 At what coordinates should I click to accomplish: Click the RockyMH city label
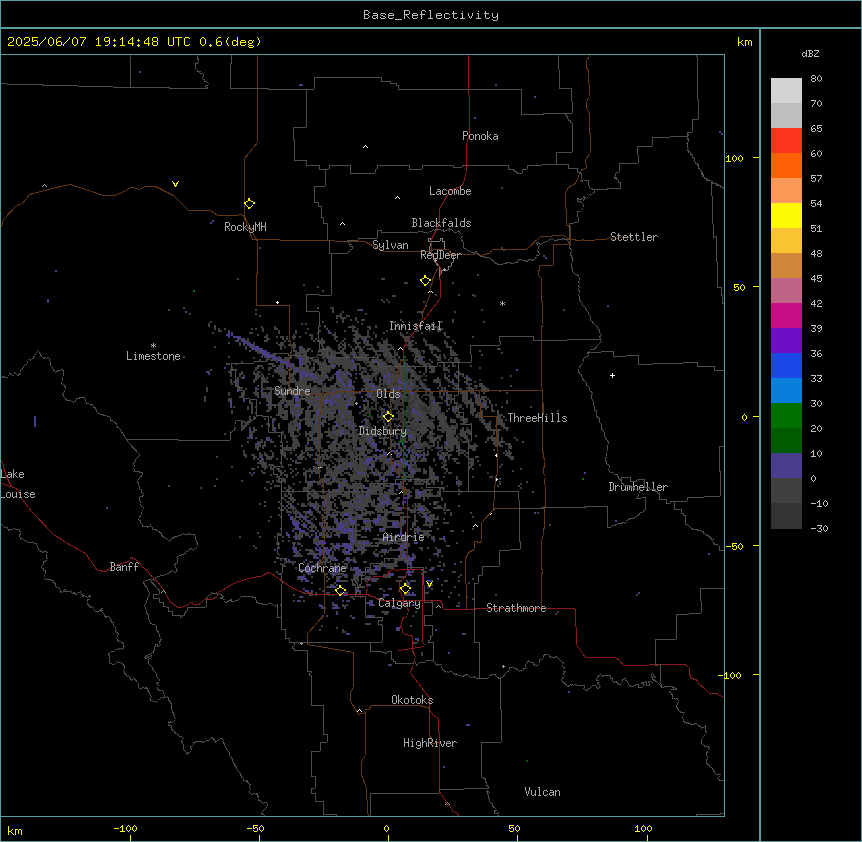tap(245, 227)
